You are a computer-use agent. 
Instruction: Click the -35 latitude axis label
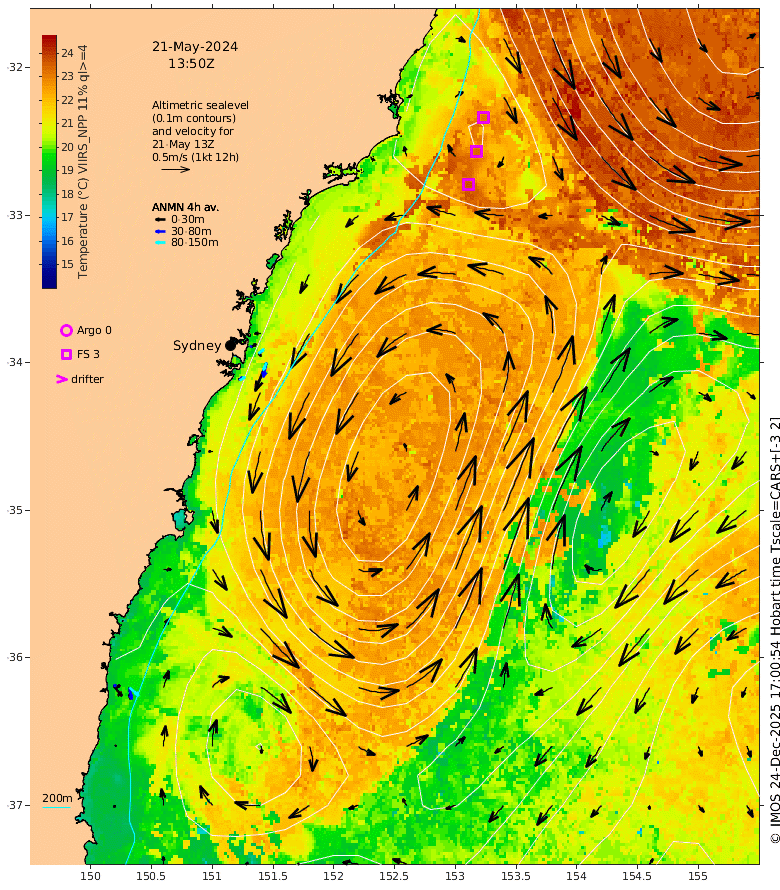point(15,510)
